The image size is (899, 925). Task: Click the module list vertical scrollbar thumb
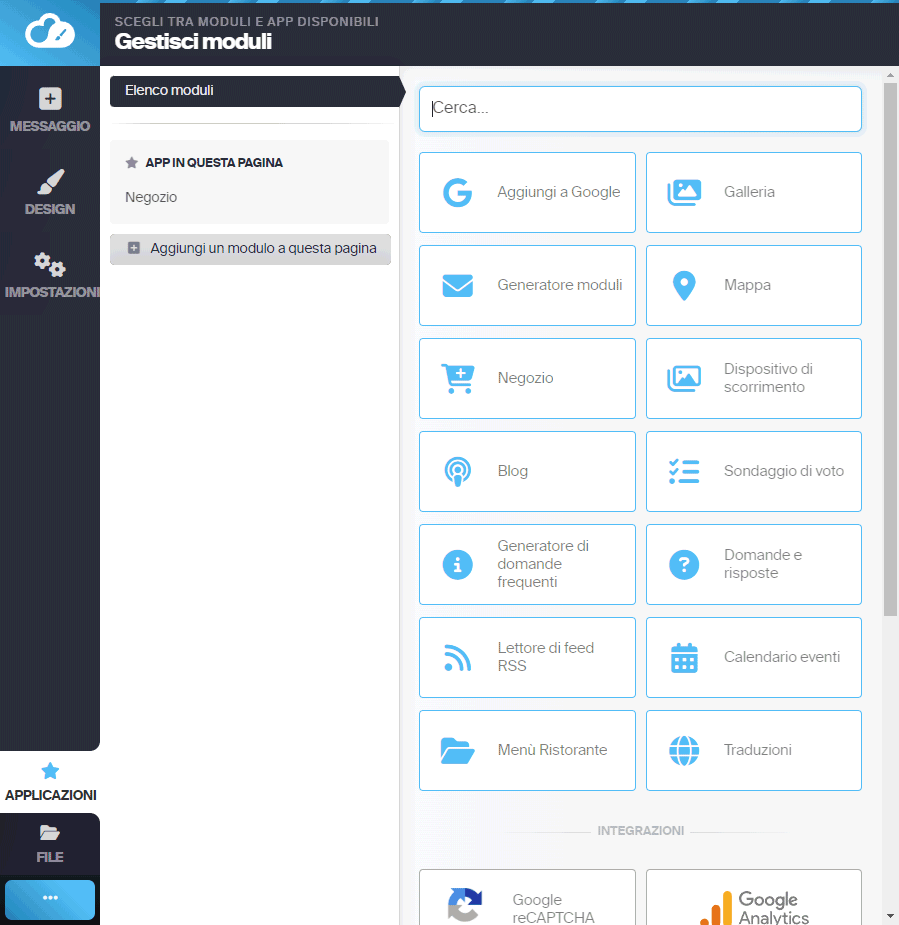click(890, 349)
